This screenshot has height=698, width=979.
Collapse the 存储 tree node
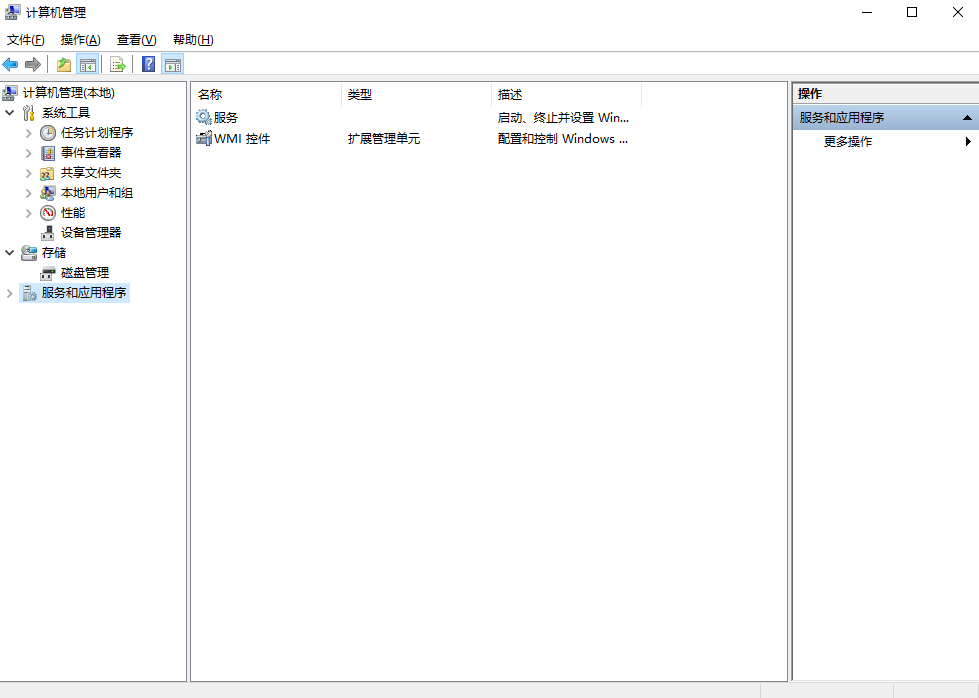click(9, 252)
